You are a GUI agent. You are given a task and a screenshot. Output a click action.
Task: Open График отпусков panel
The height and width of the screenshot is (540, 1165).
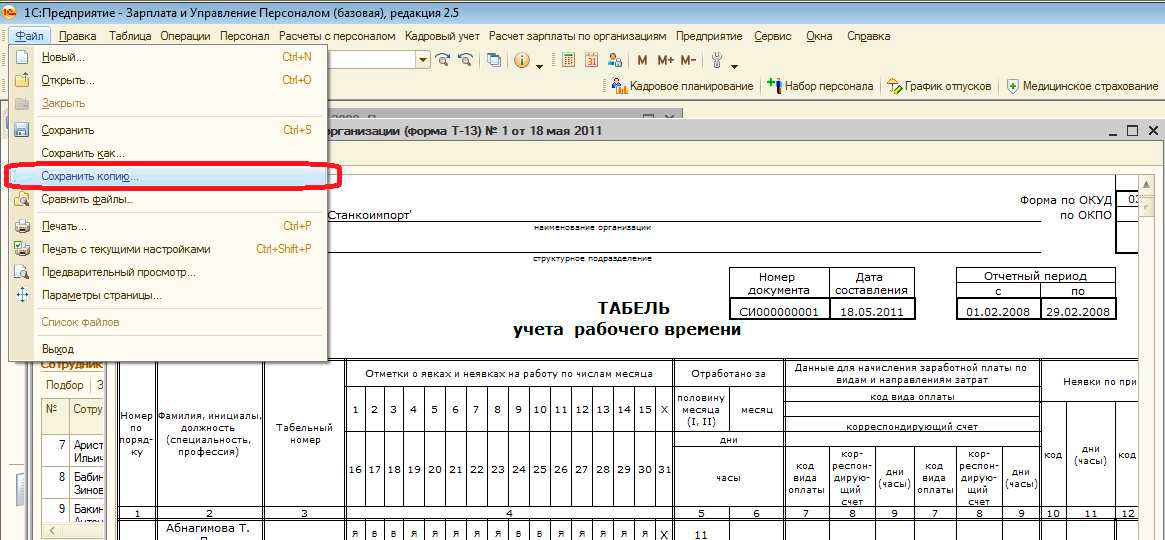939,86
